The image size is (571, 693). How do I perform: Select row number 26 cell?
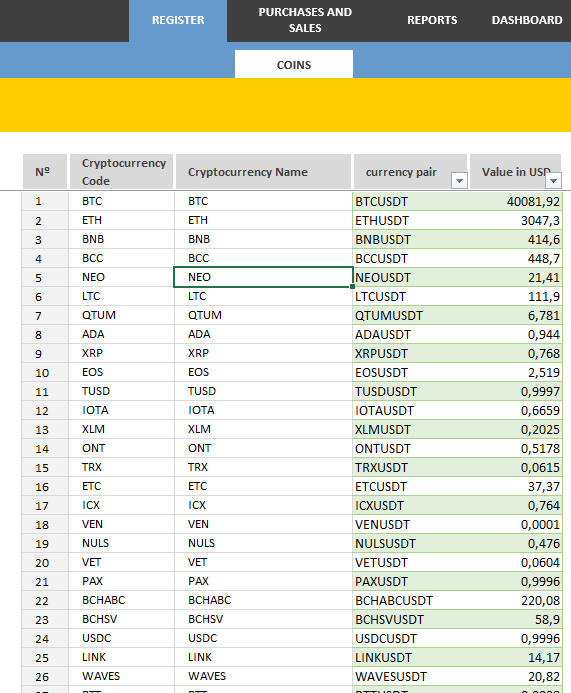point(45,677)
